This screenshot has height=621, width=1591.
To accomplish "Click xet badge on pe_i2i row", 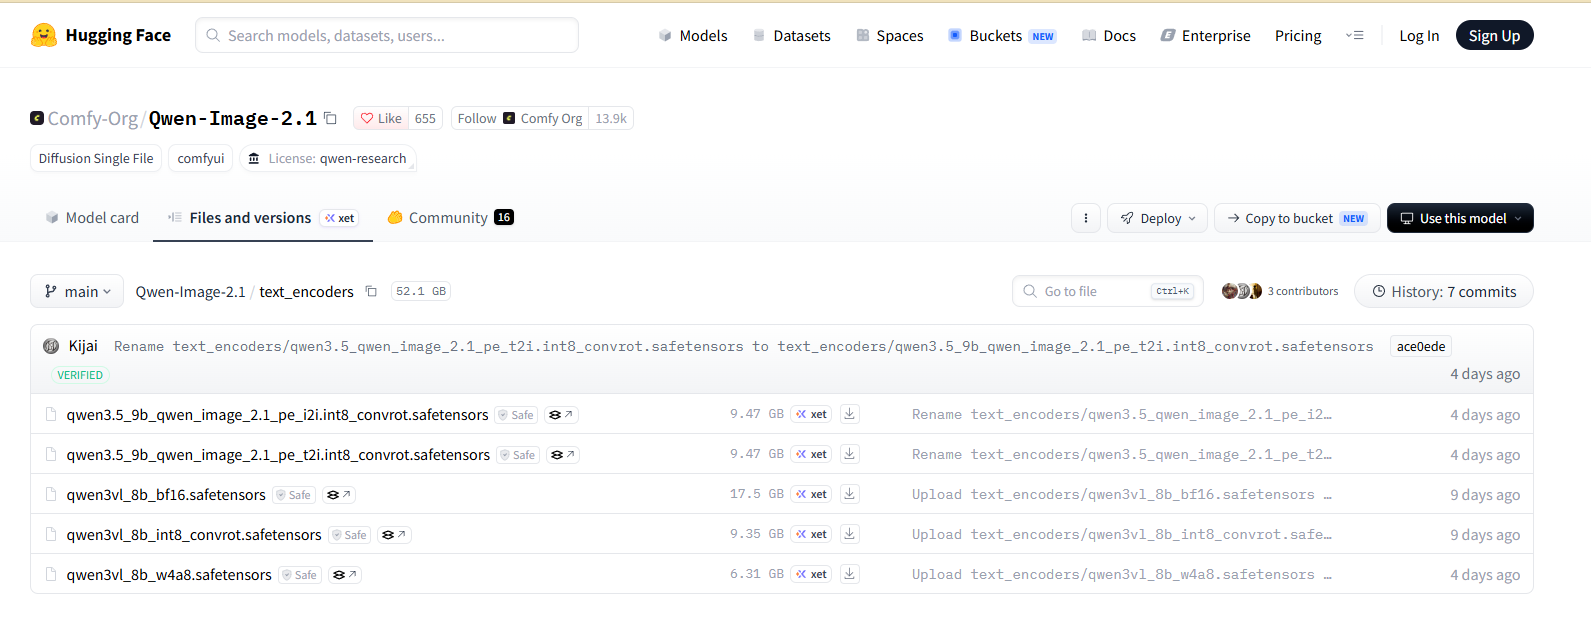I will 812,414.
